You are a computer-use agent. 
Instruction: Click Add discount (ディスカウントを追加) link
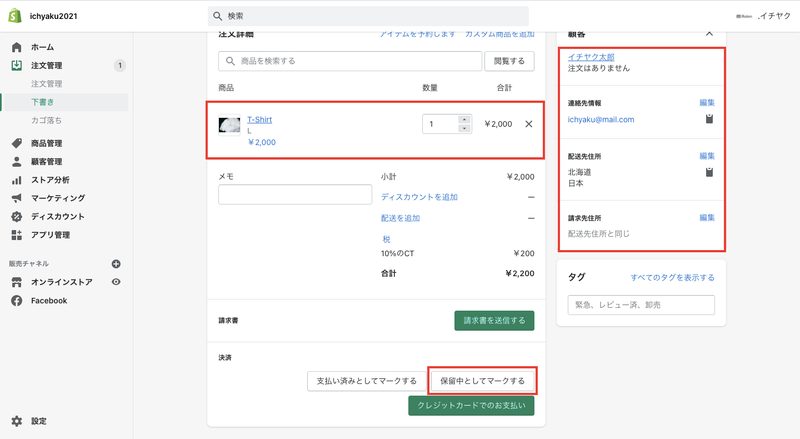click(419, 197)
